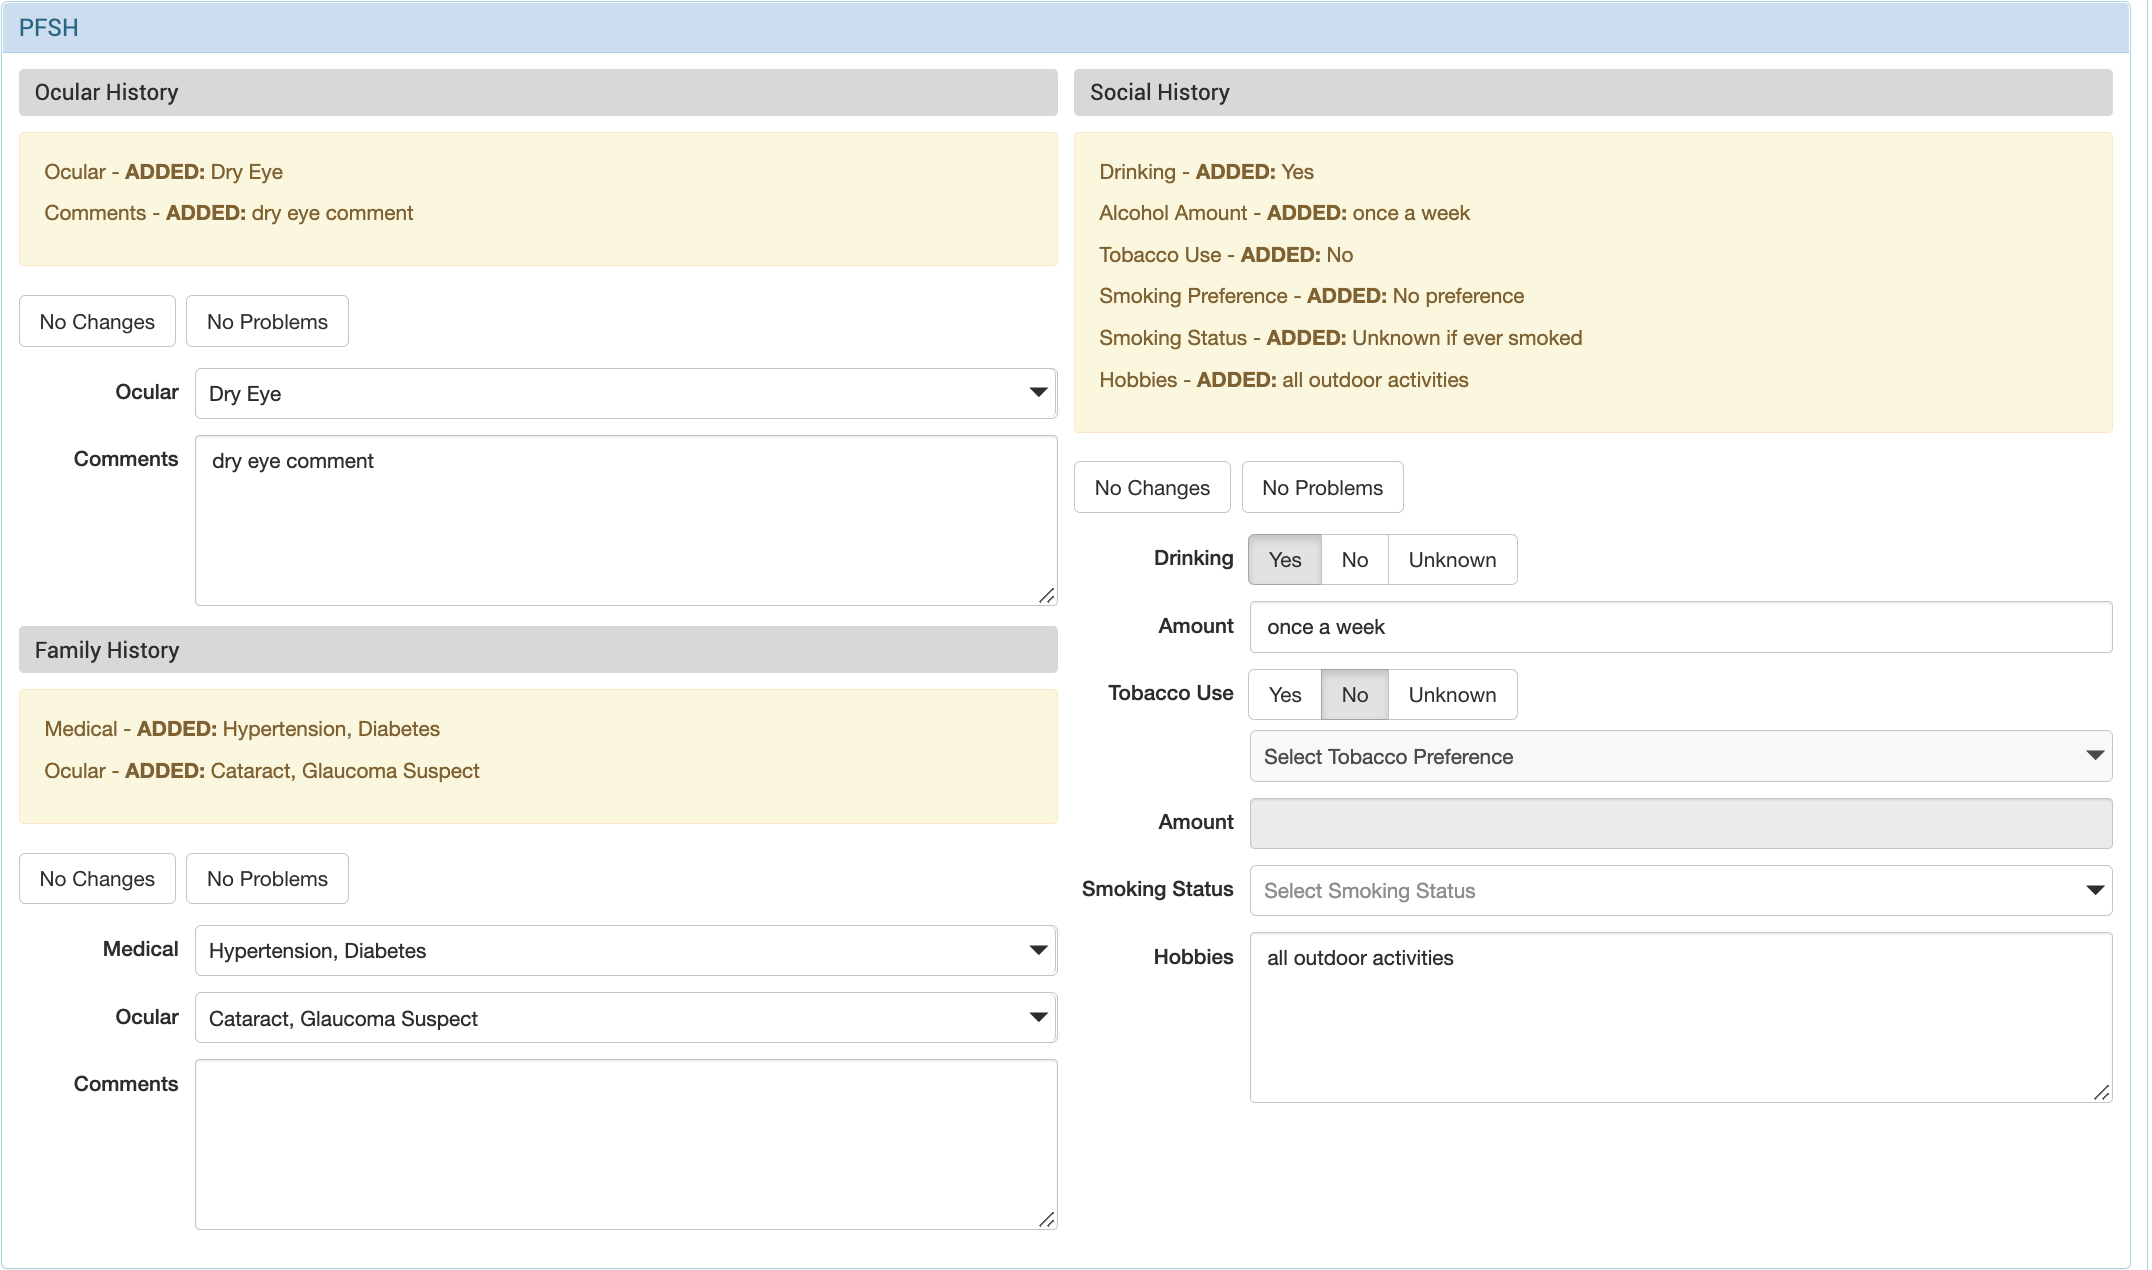Click No Problems under Ocular History
The height and width of the screenshot is (1270, 2152).
pyautogui.click(x=267, y=322)
